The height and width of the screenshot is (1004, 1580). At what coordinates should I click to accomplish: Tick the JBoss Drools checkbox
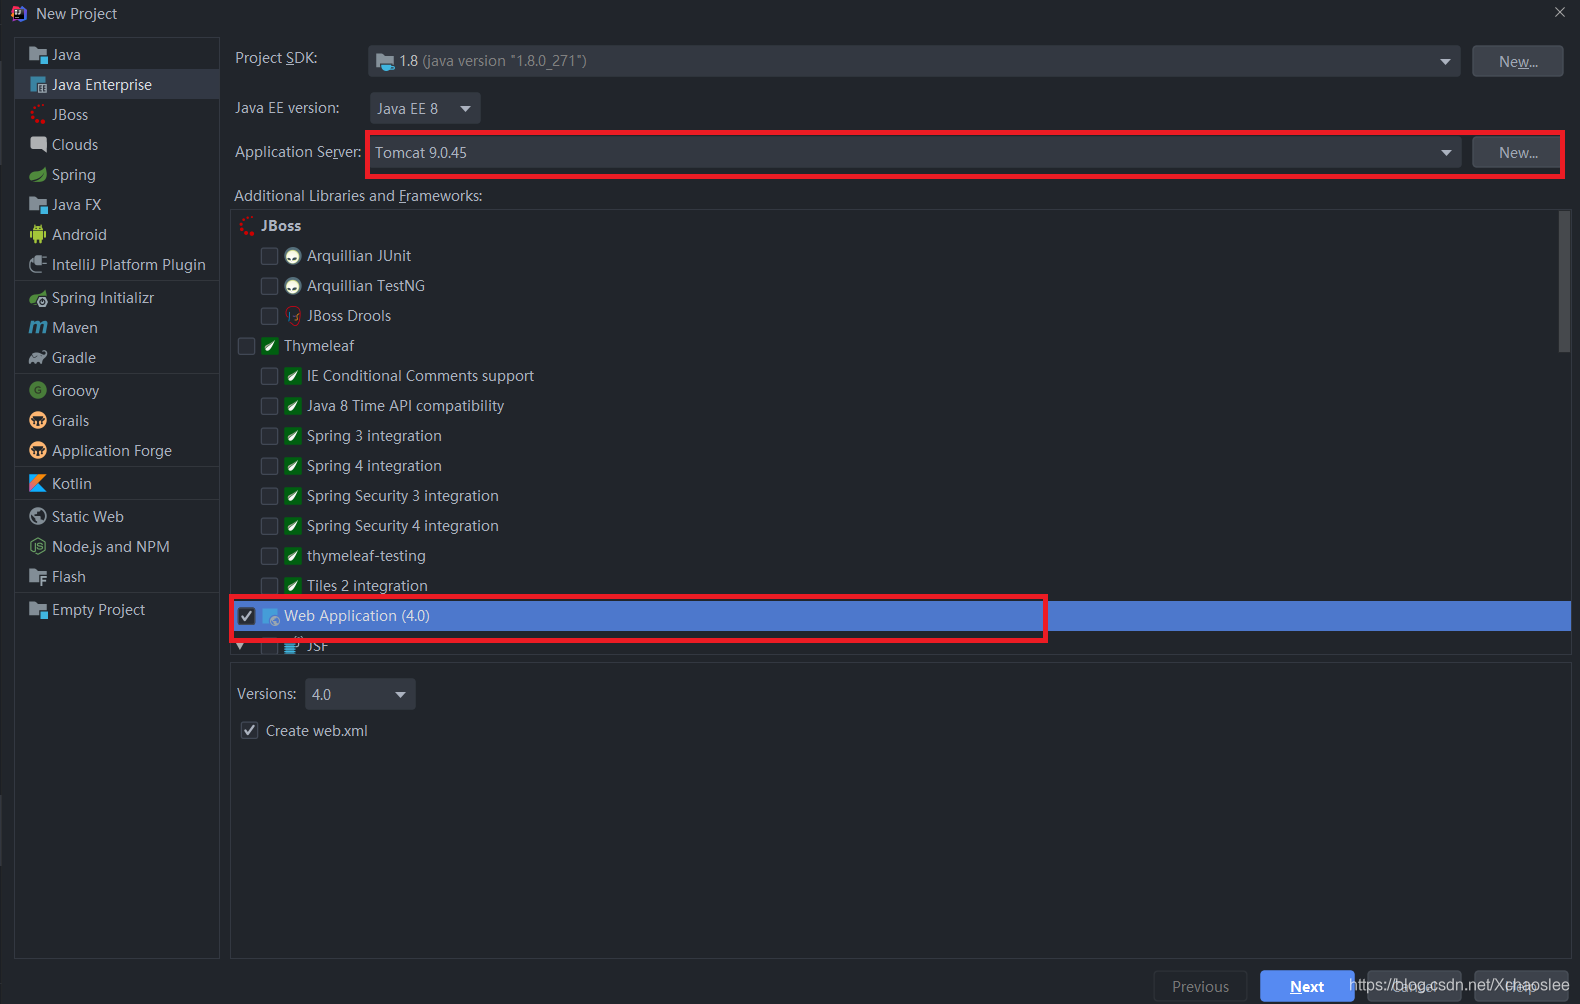coord(269,316)
